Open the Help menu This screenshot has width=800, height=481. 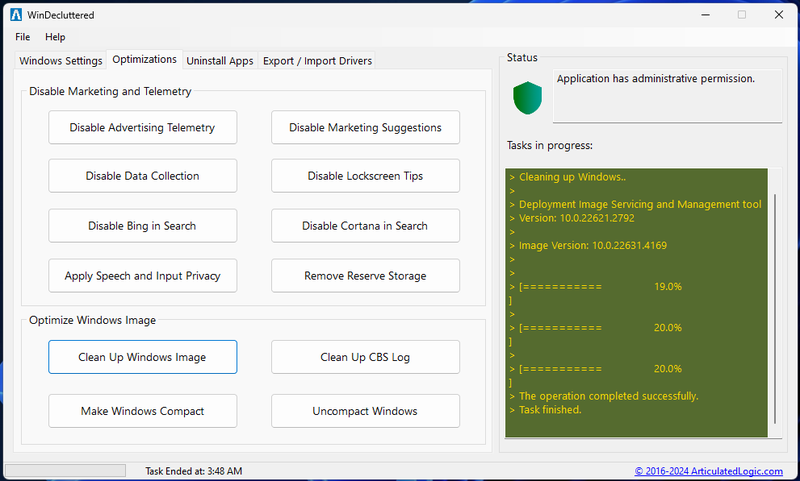pos(55,37)
